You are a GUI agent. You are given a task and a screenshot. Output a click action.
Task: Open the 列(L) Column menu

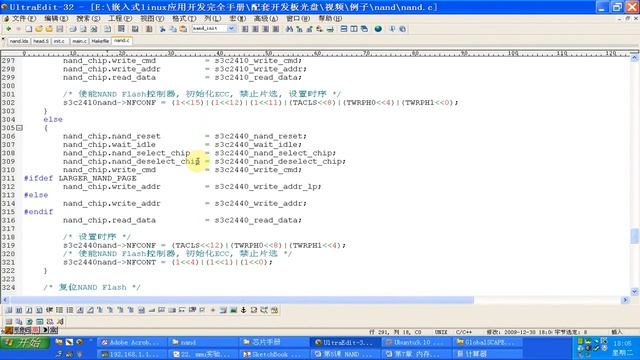212,18
